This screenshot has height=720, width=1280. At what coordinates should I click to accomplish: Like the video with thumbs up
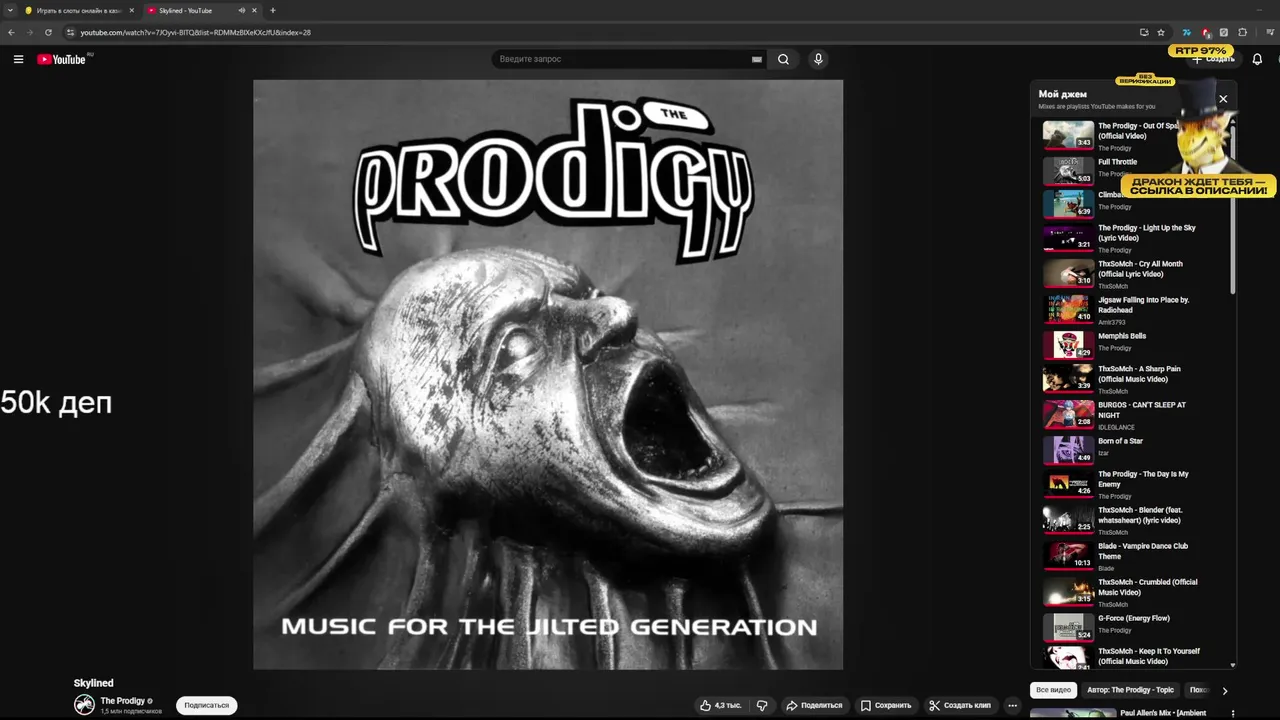721,705
